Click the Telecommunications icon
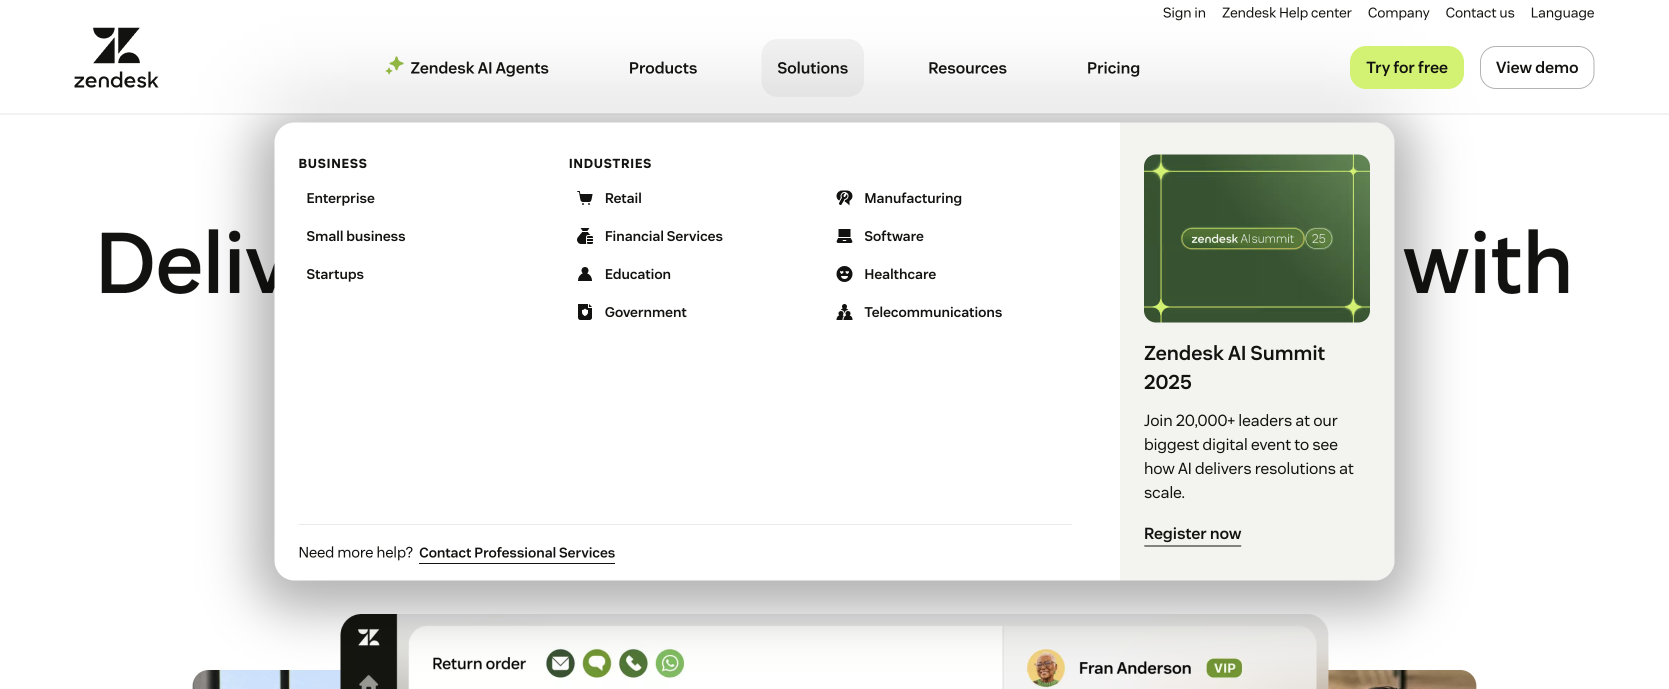 845,312
